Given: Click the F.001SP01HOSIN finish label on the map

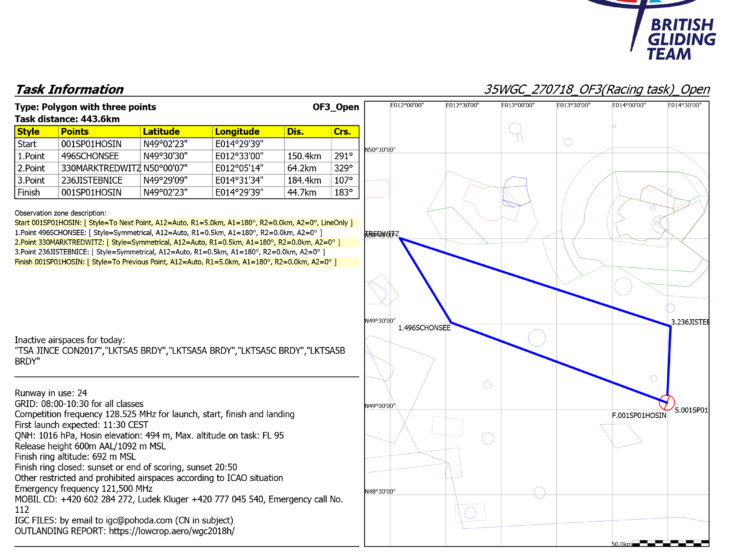Looking at the screenshot, I should [639, 414].
